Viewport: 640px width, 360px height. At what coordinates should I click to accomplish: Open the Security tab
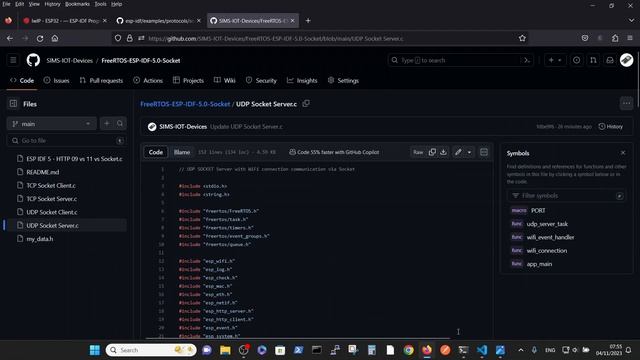click(261, 80)
